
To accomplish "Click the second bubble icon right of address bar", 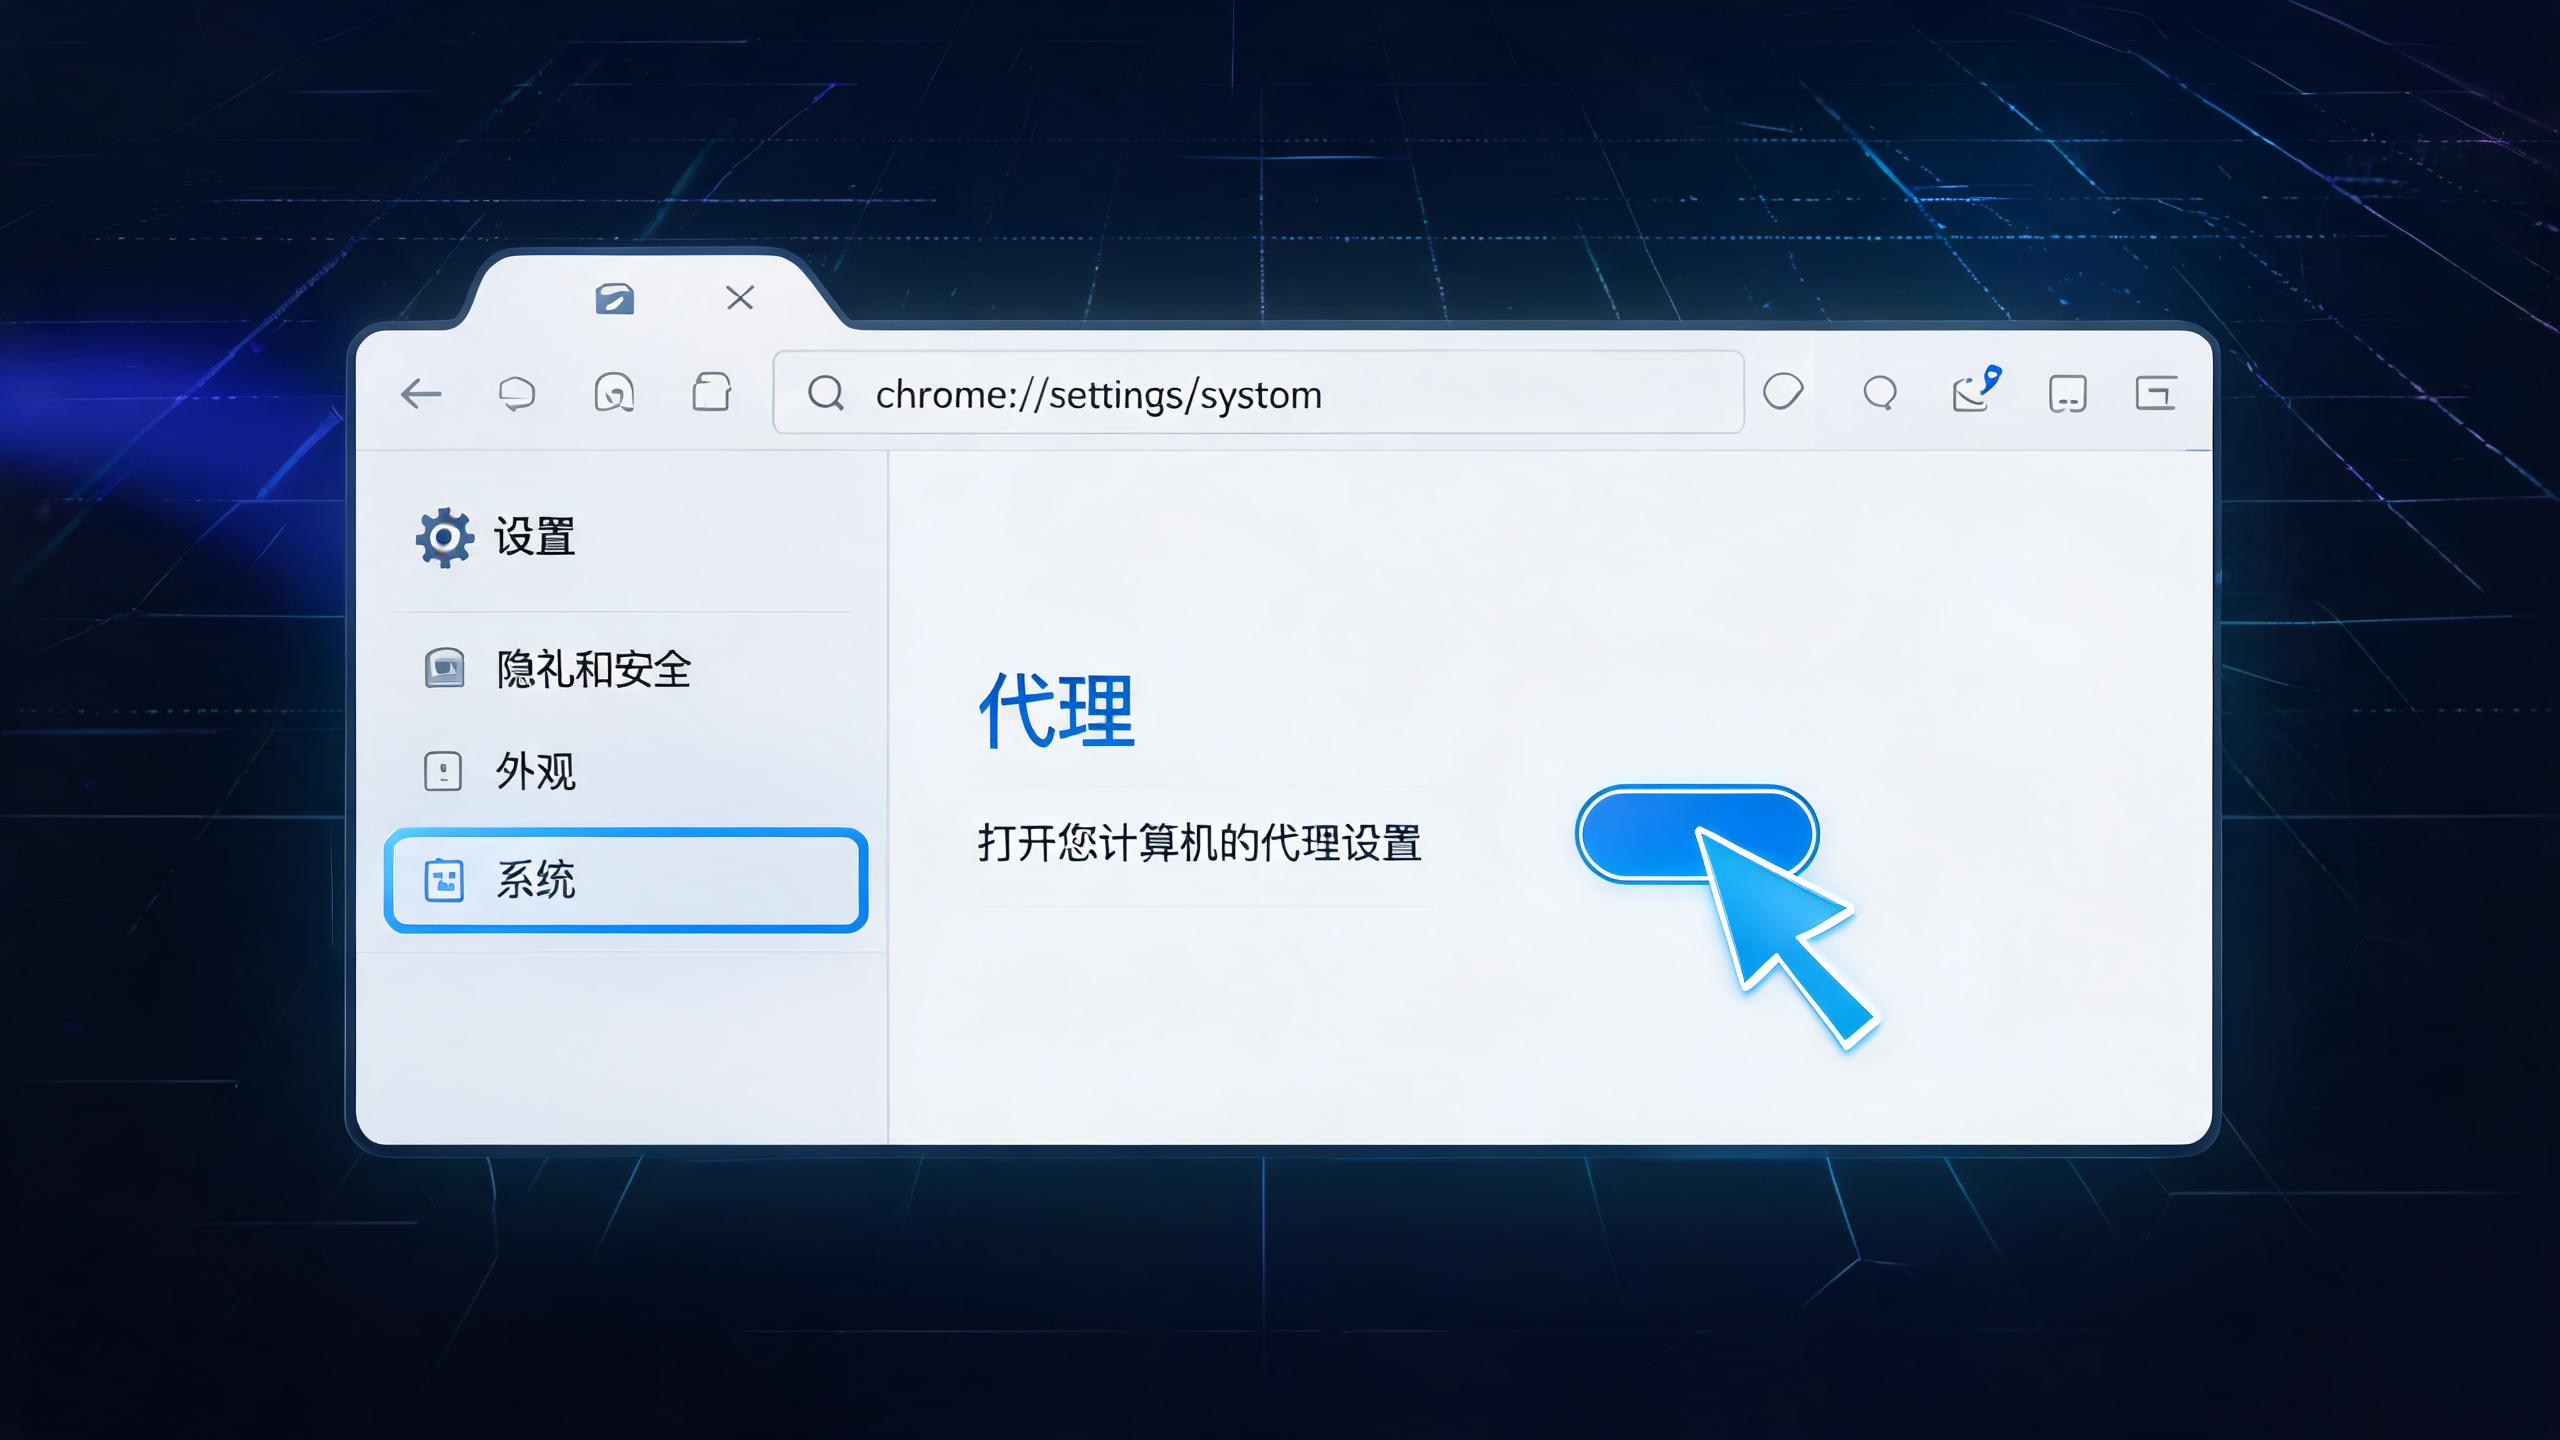I will point(1880,392).
